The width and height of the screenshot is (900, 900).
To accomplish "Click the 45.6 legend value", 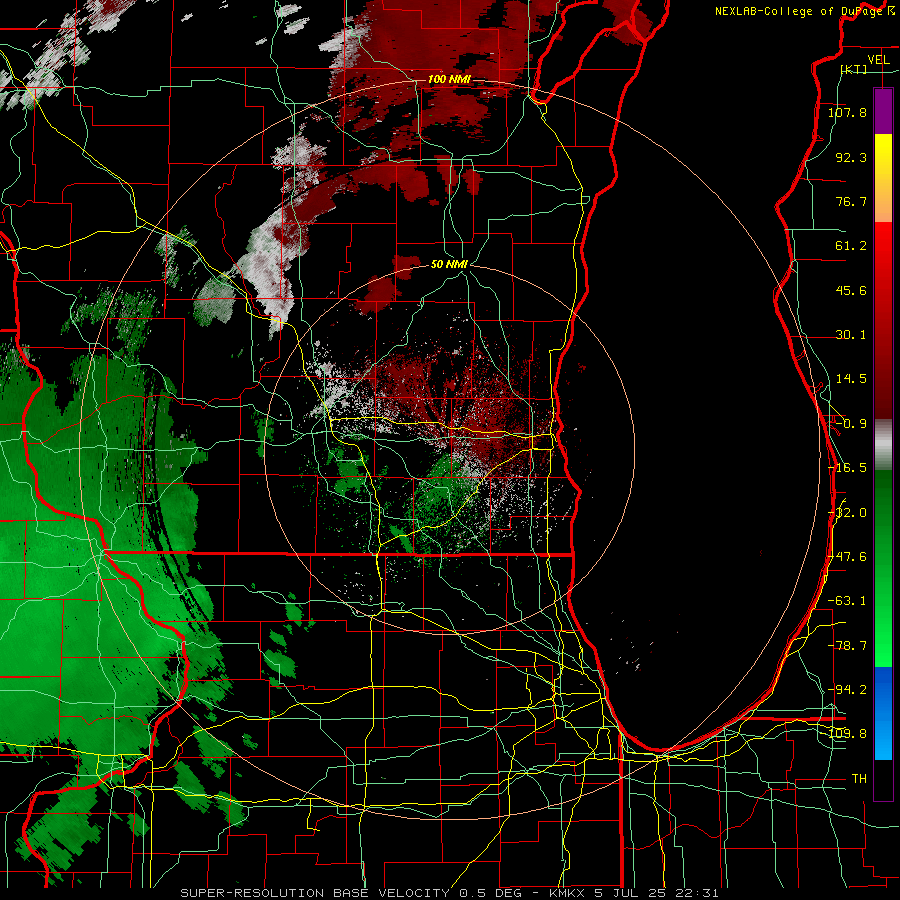I will point(851,290).
